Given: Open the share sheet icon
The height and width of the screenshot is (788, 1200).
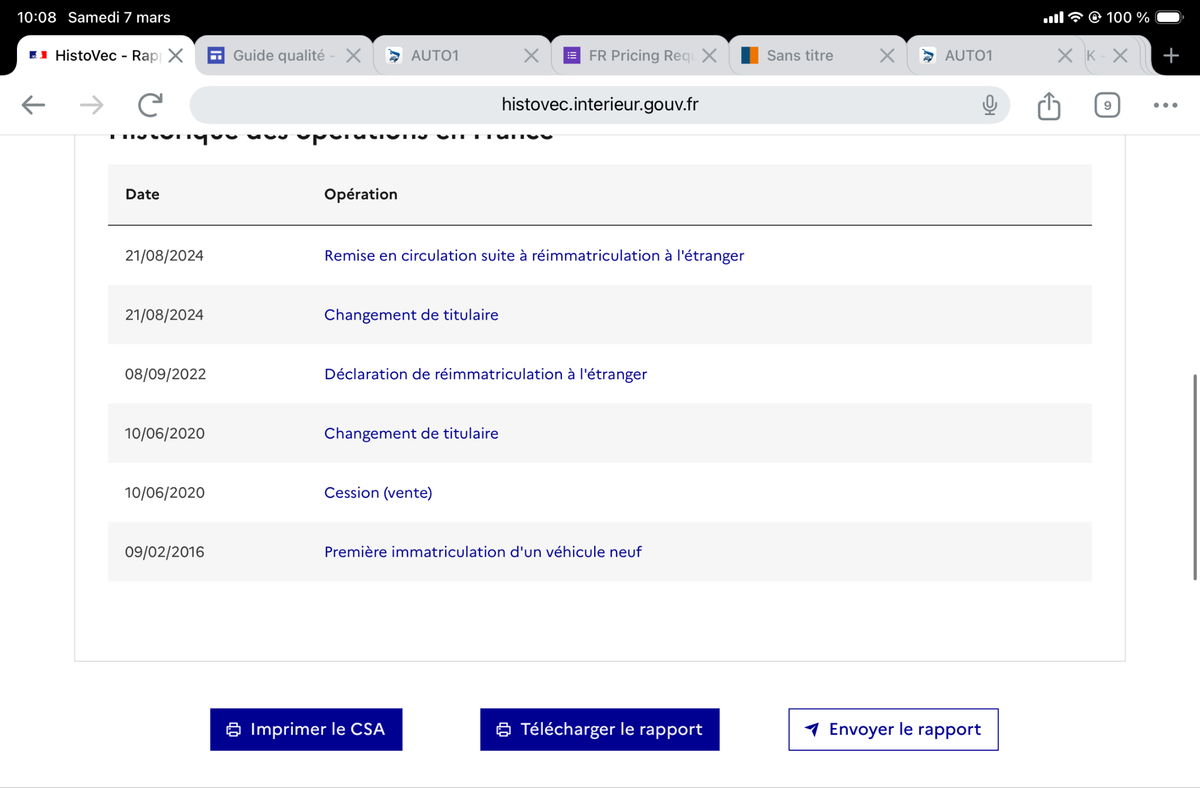Looking at the screenshot, I should coord(1048,104).
